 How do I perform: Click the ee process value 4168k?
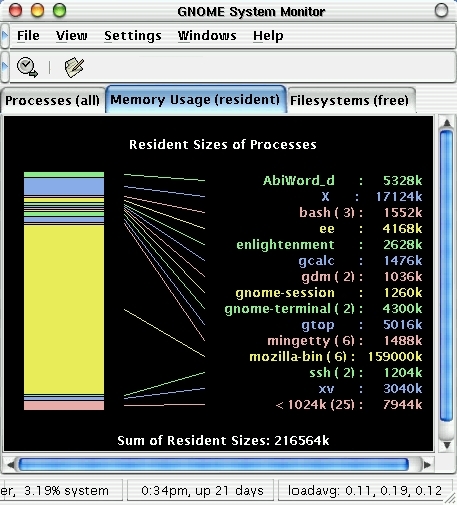[402, 228]
